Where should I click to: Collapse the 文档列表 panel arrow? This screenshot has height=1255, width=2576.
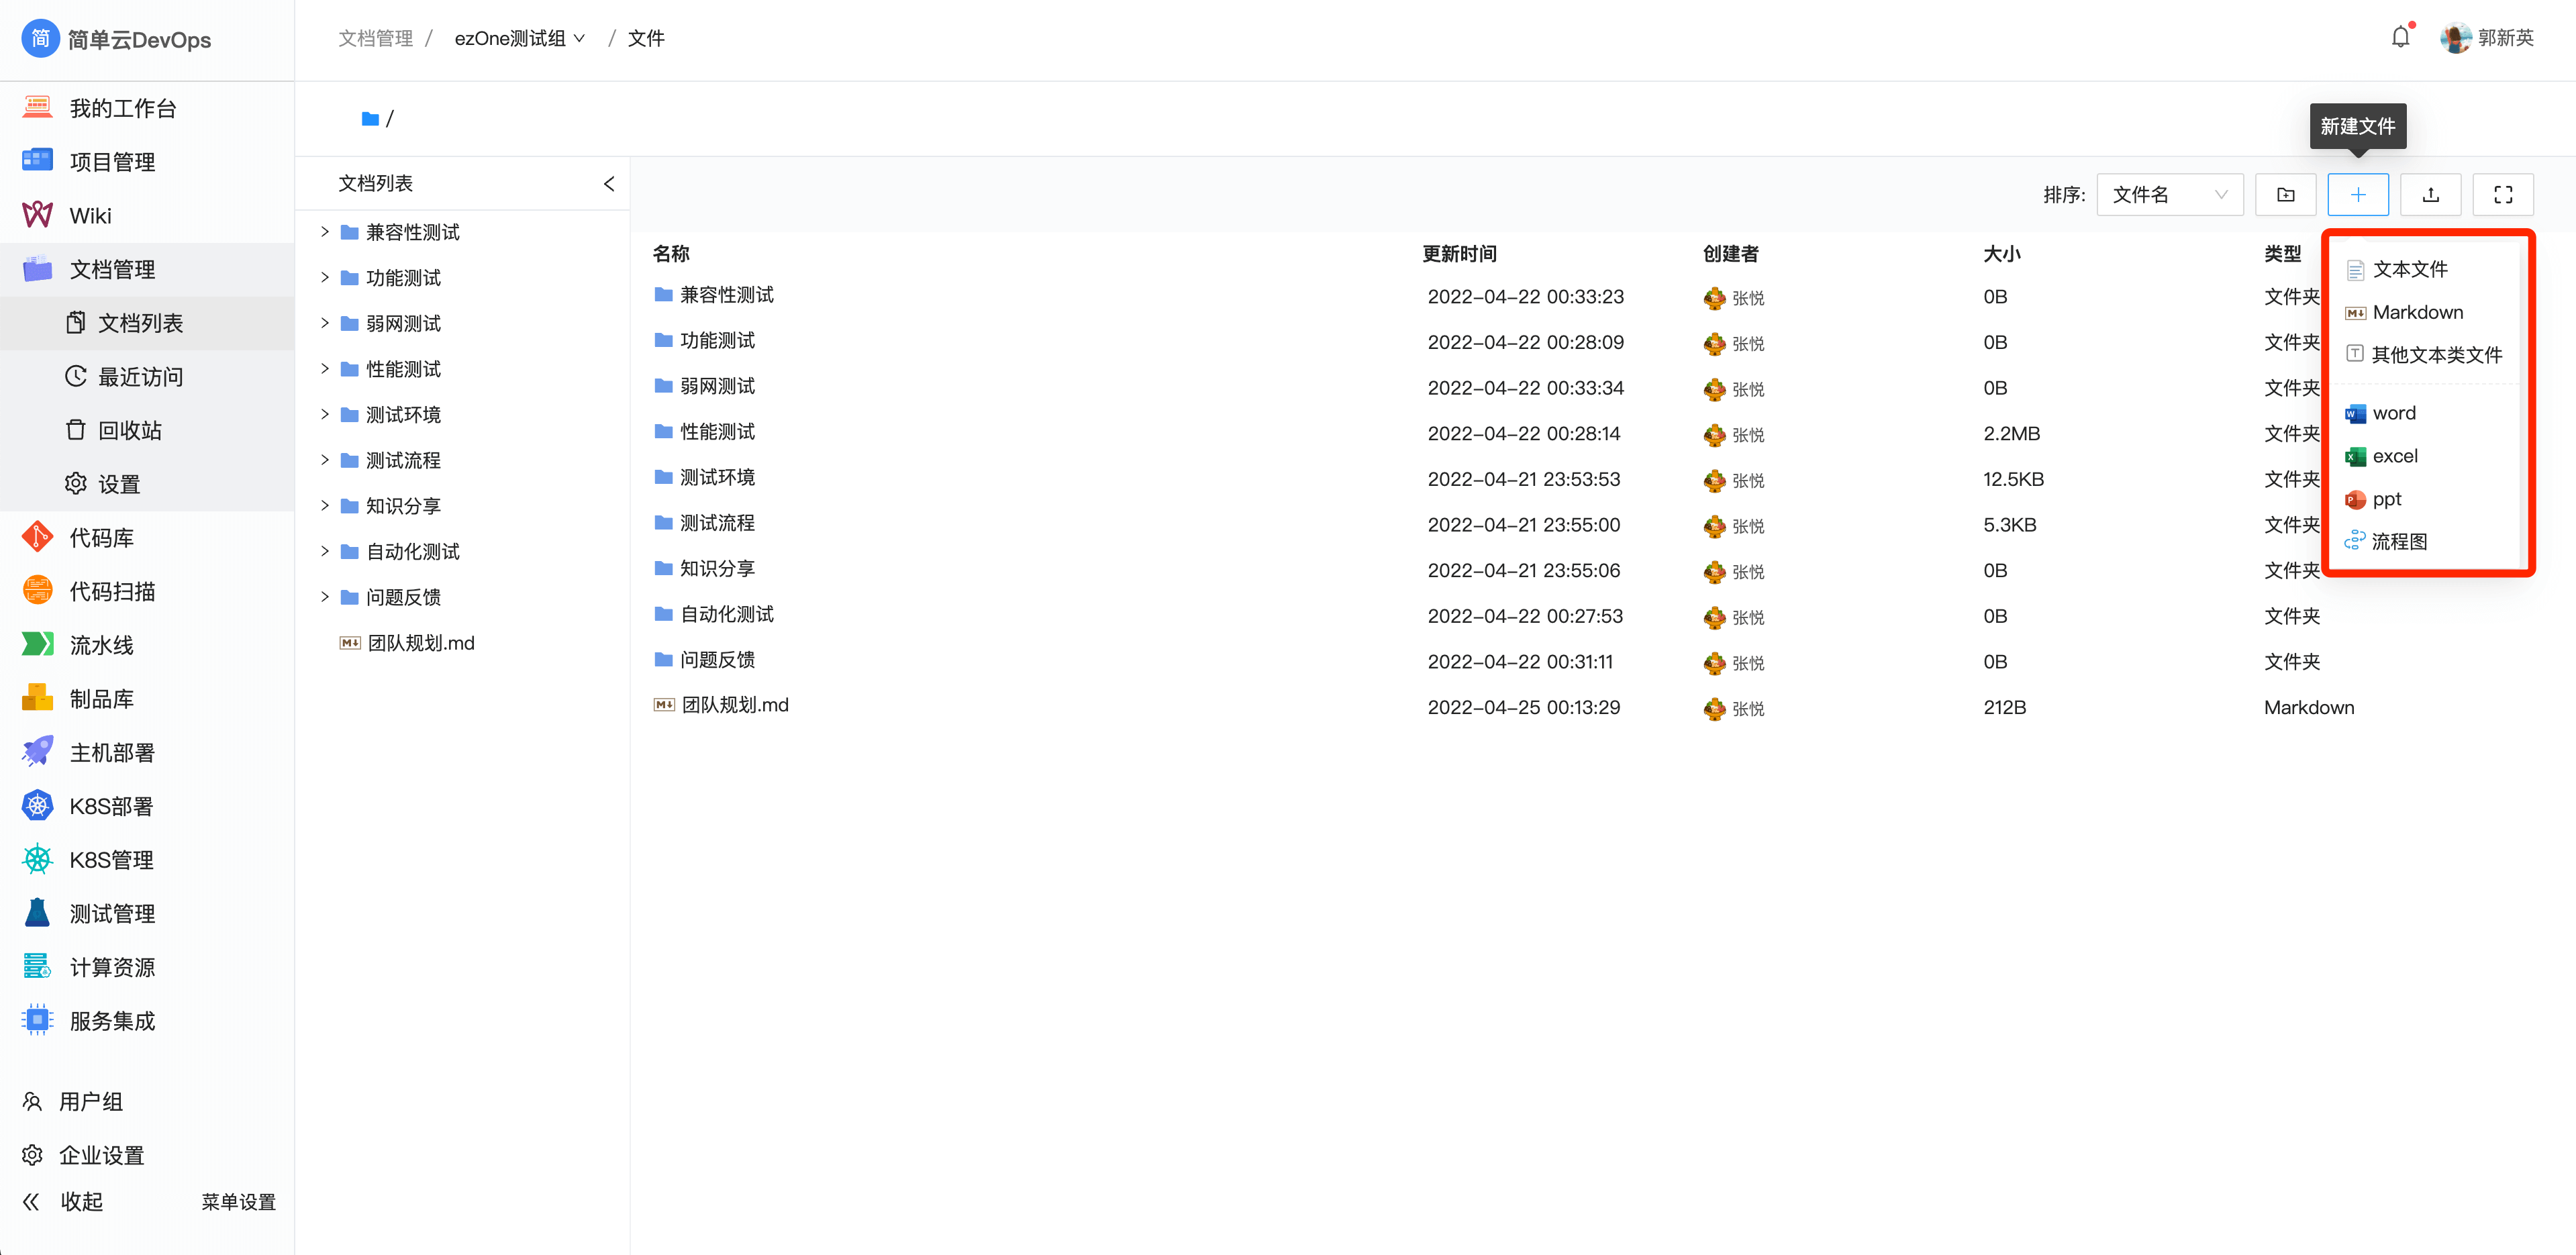pos(608,184)
